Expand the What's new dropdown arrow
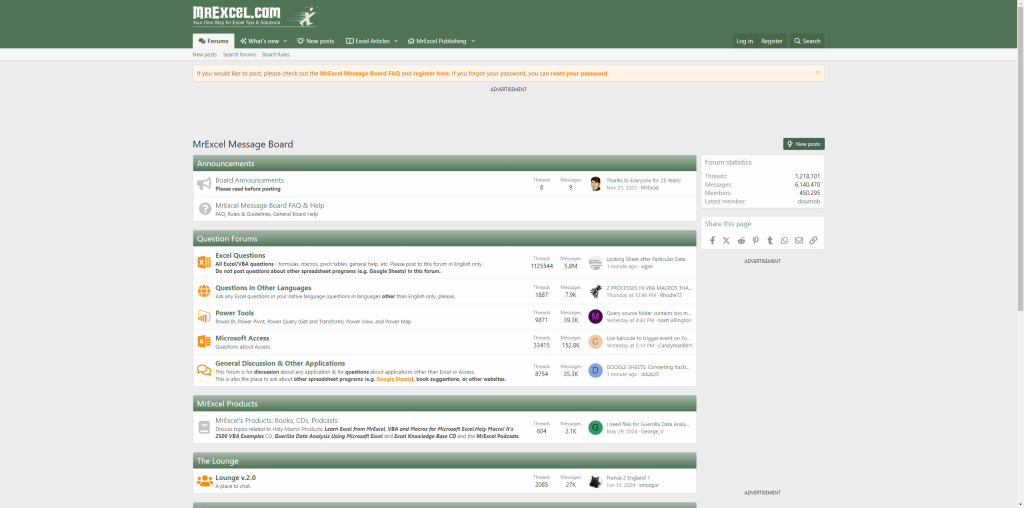 285,41
